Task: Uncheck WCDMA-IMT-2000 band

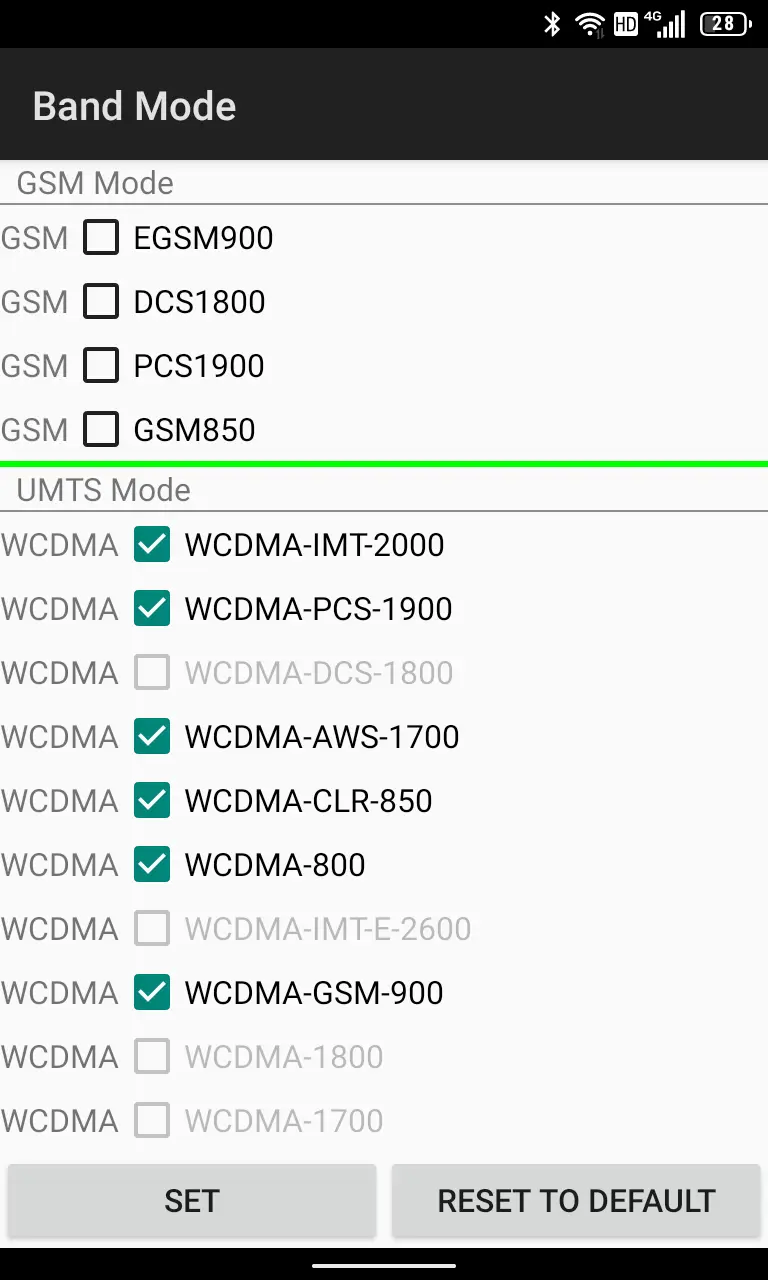Action: (152, 545)
